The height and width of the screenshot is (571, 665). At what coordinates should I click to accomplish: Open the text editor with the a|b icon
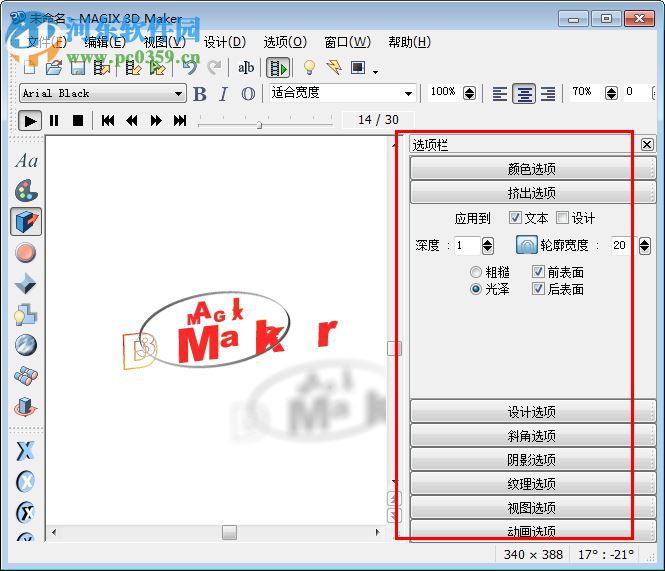coord(246,67)
